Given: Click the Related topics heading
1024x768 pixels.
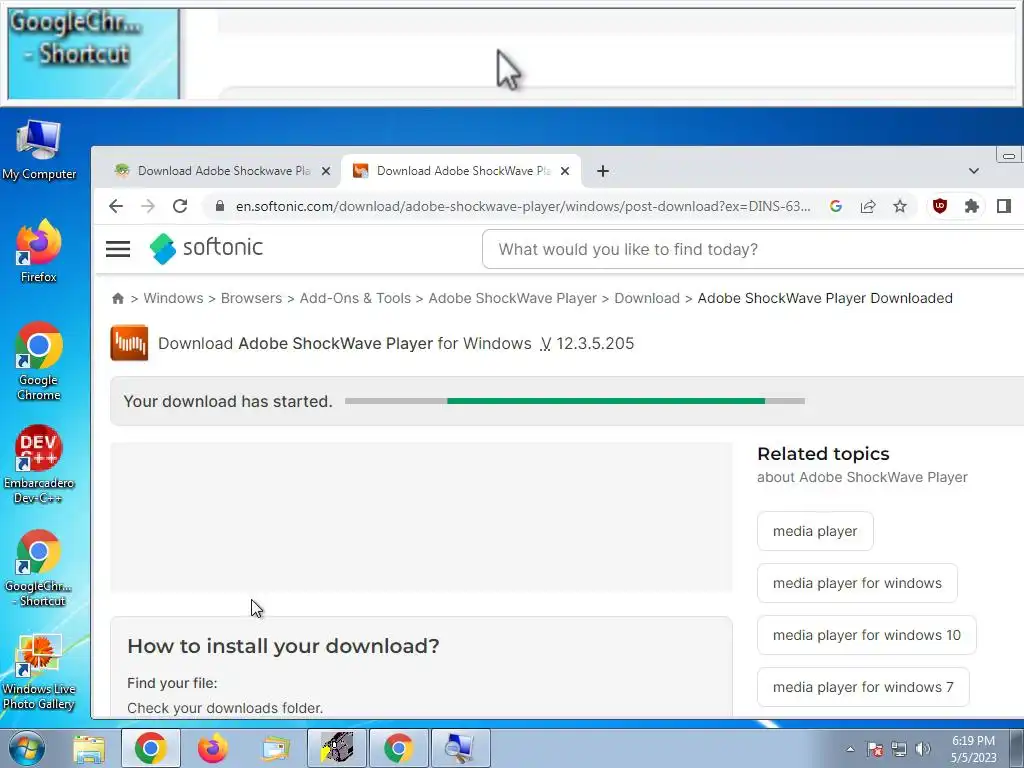Looking at the screenshot, I should click(823, 454).
